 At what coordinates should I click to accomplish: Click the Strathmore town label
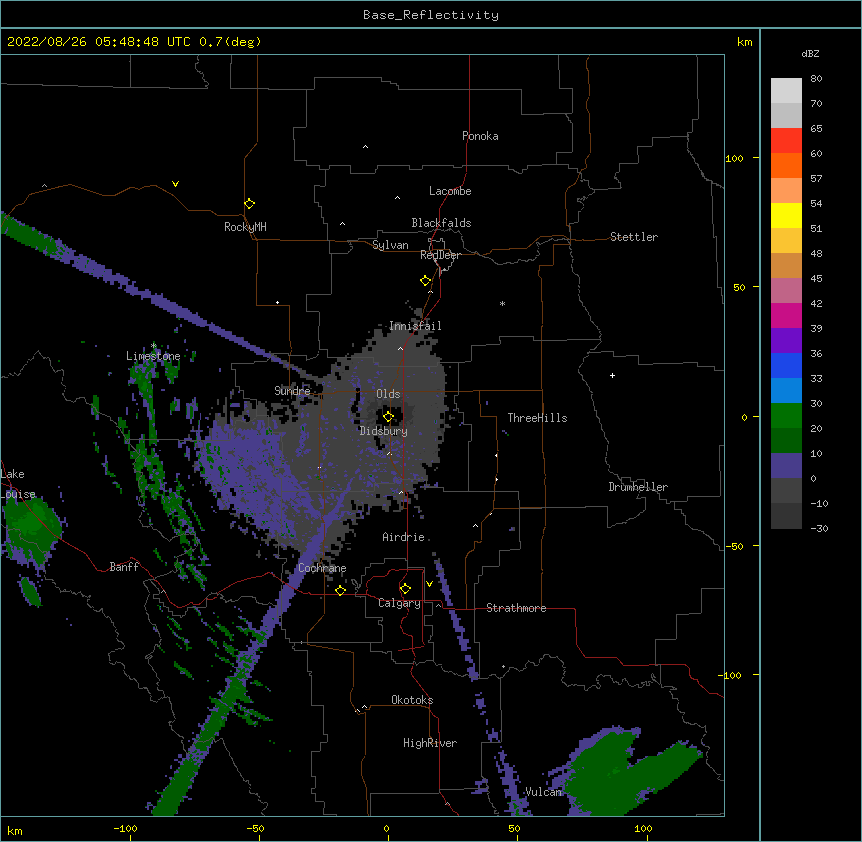tap(516, 608)
